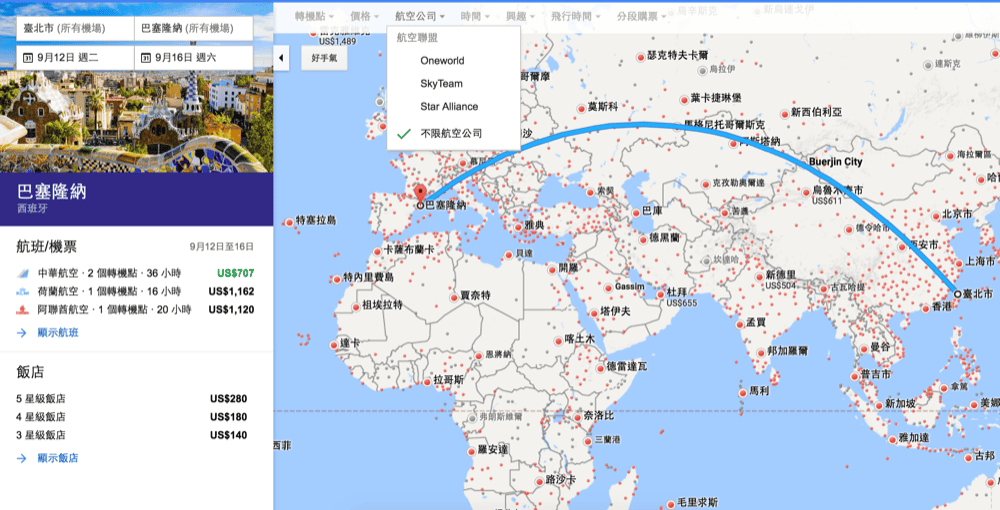Select the 阿聯酋航空 US$1,120 flight row
Image resolution: width=1000 pixels, height=510 pixels.
[136, 310]
